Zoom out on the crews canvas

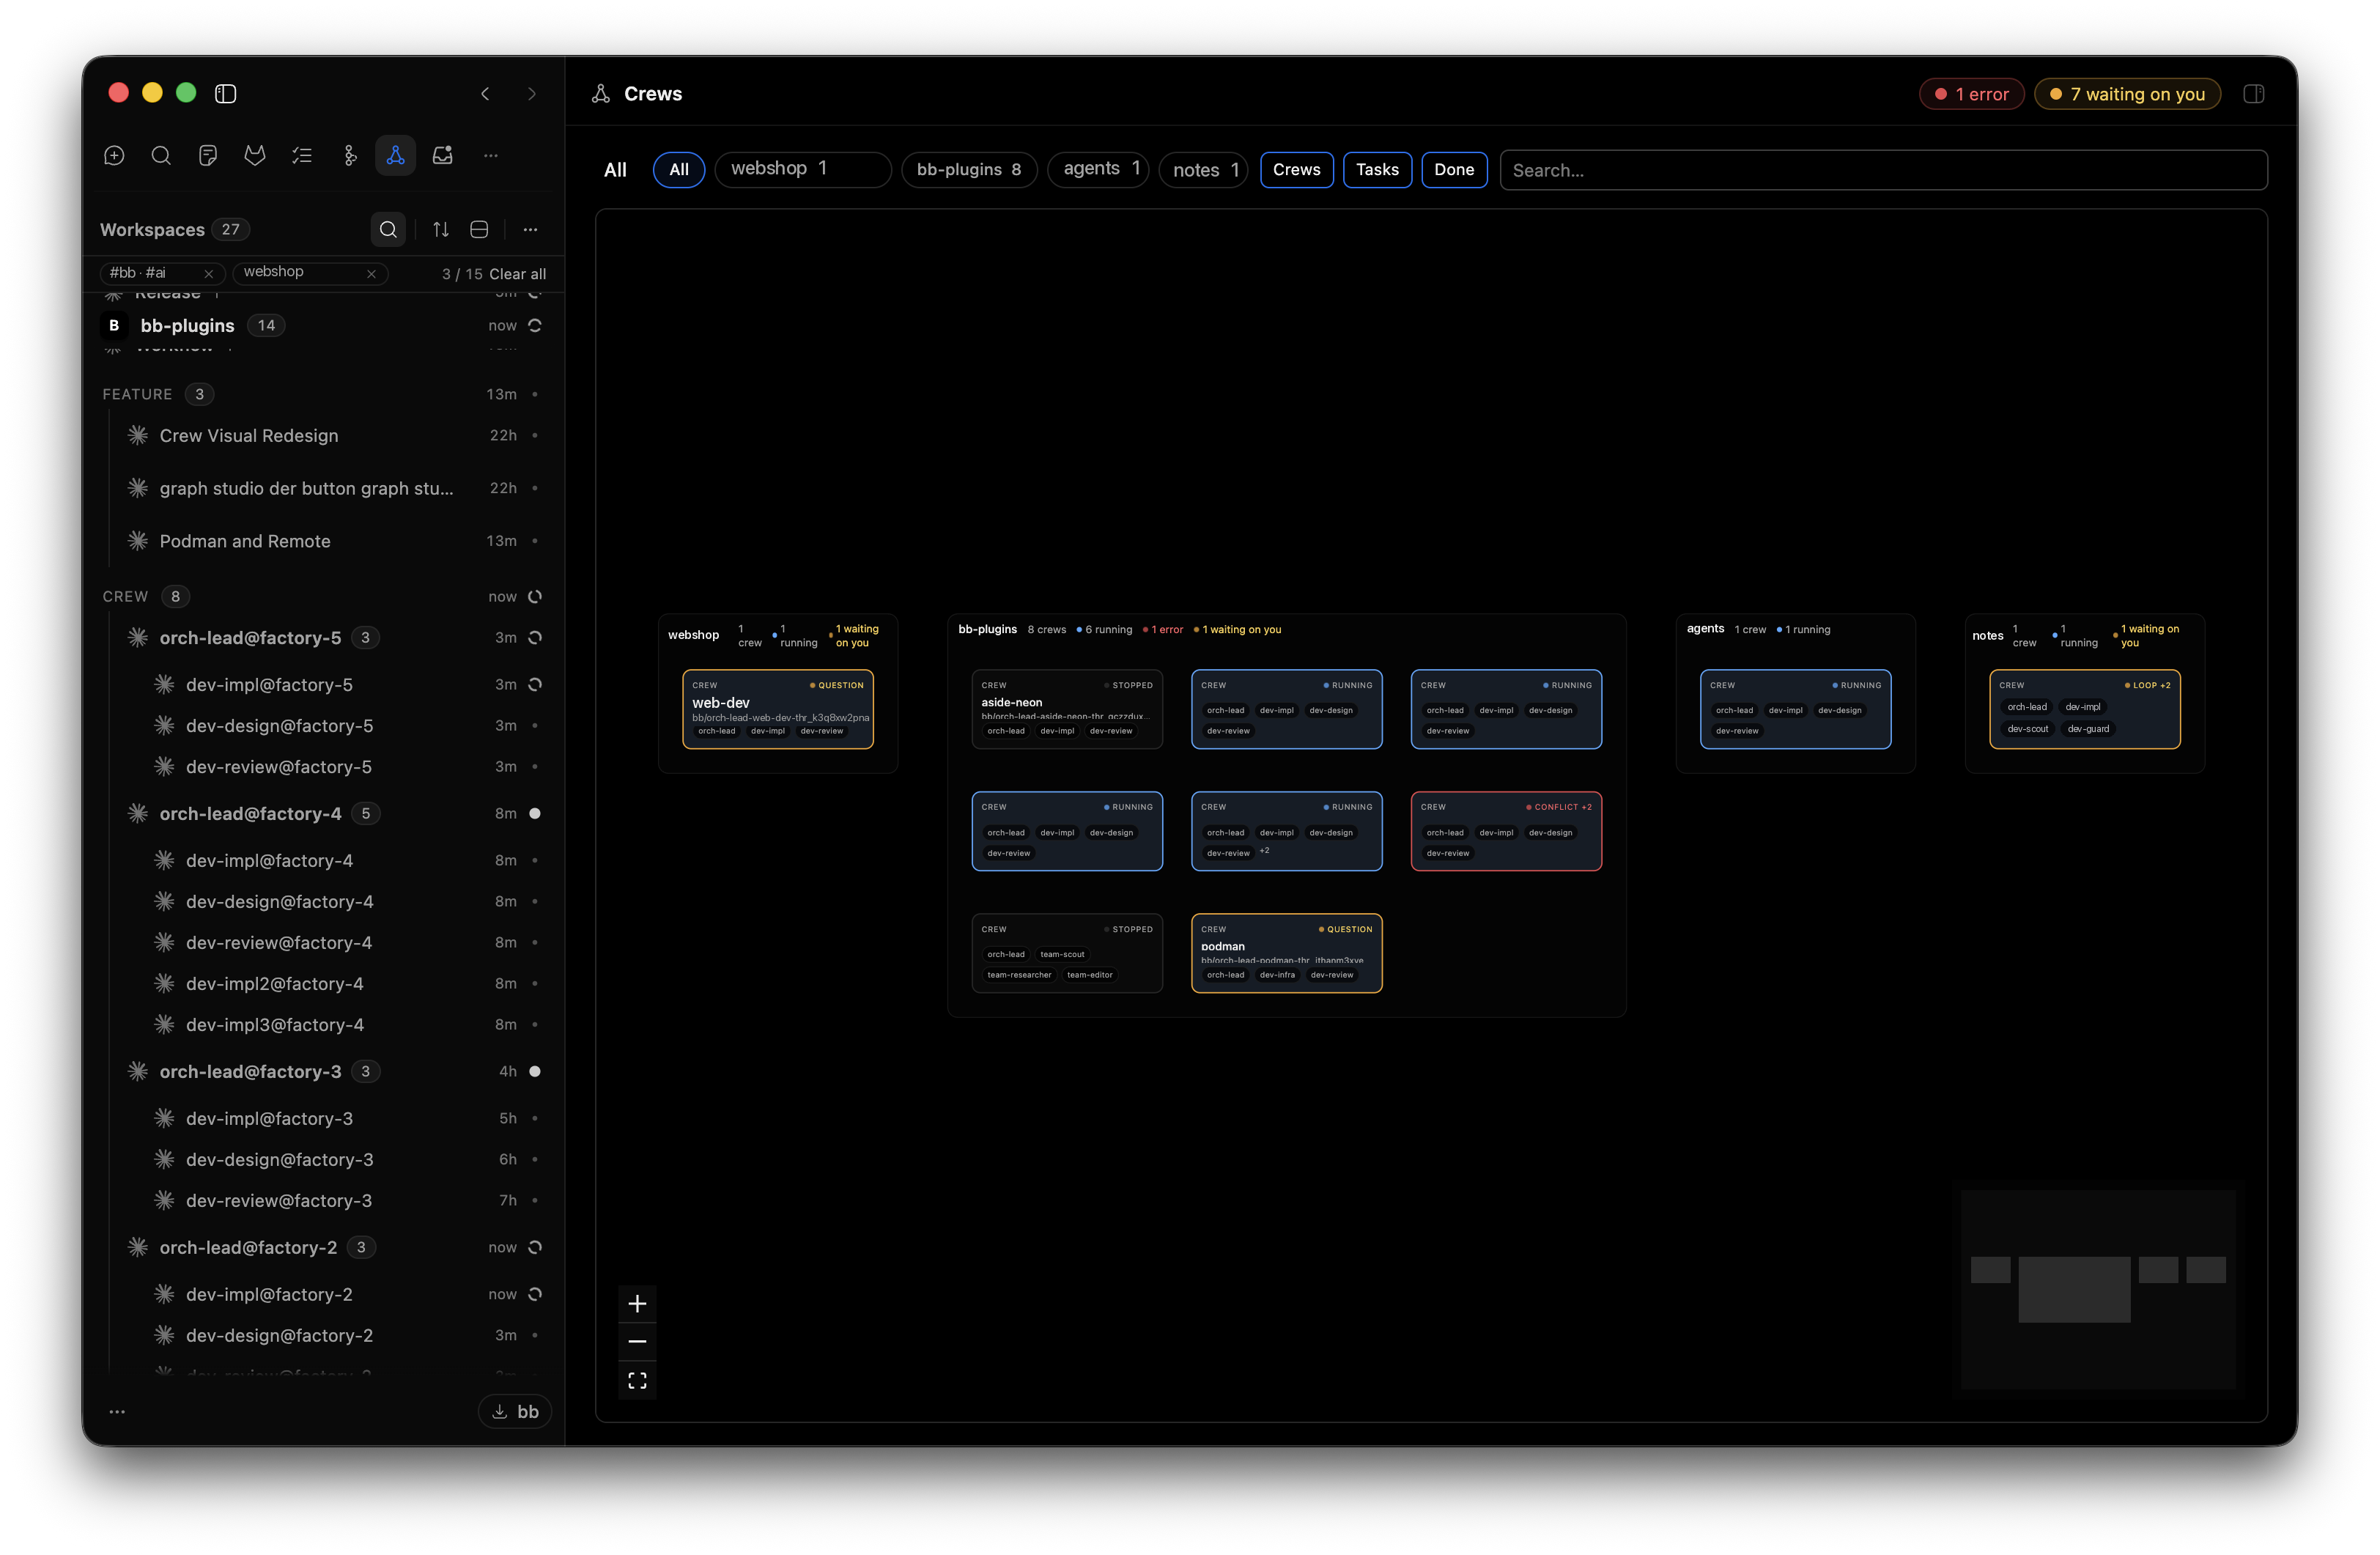637,1341
